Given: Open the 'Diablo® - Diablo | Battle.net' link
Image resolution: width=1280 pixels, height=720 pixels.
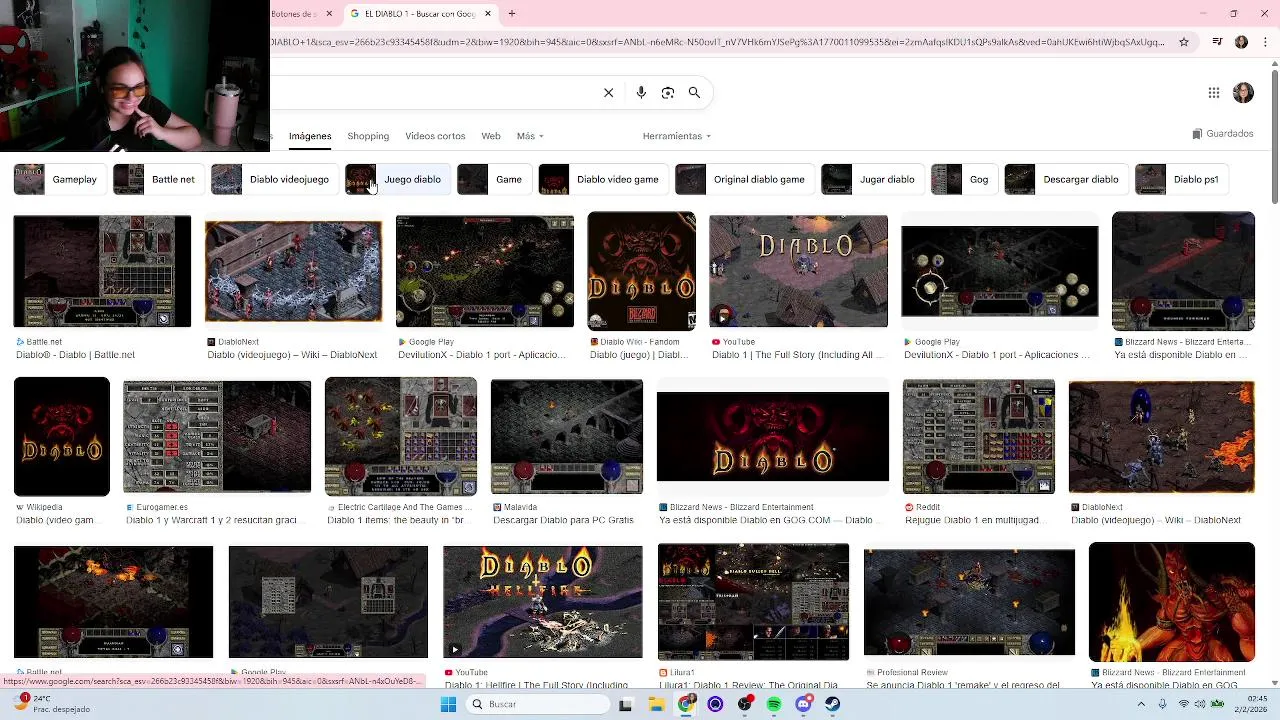Looking at the screenshot, I should point(75,355).
